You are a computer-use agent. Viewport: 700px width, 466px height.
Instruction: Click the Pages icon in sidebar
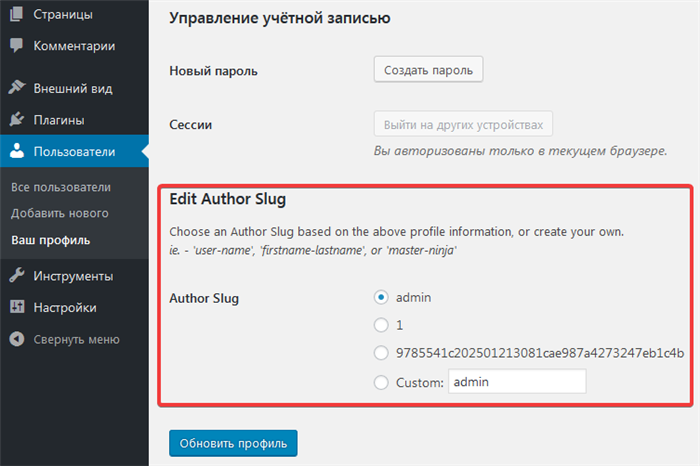[x=17, y=14]
